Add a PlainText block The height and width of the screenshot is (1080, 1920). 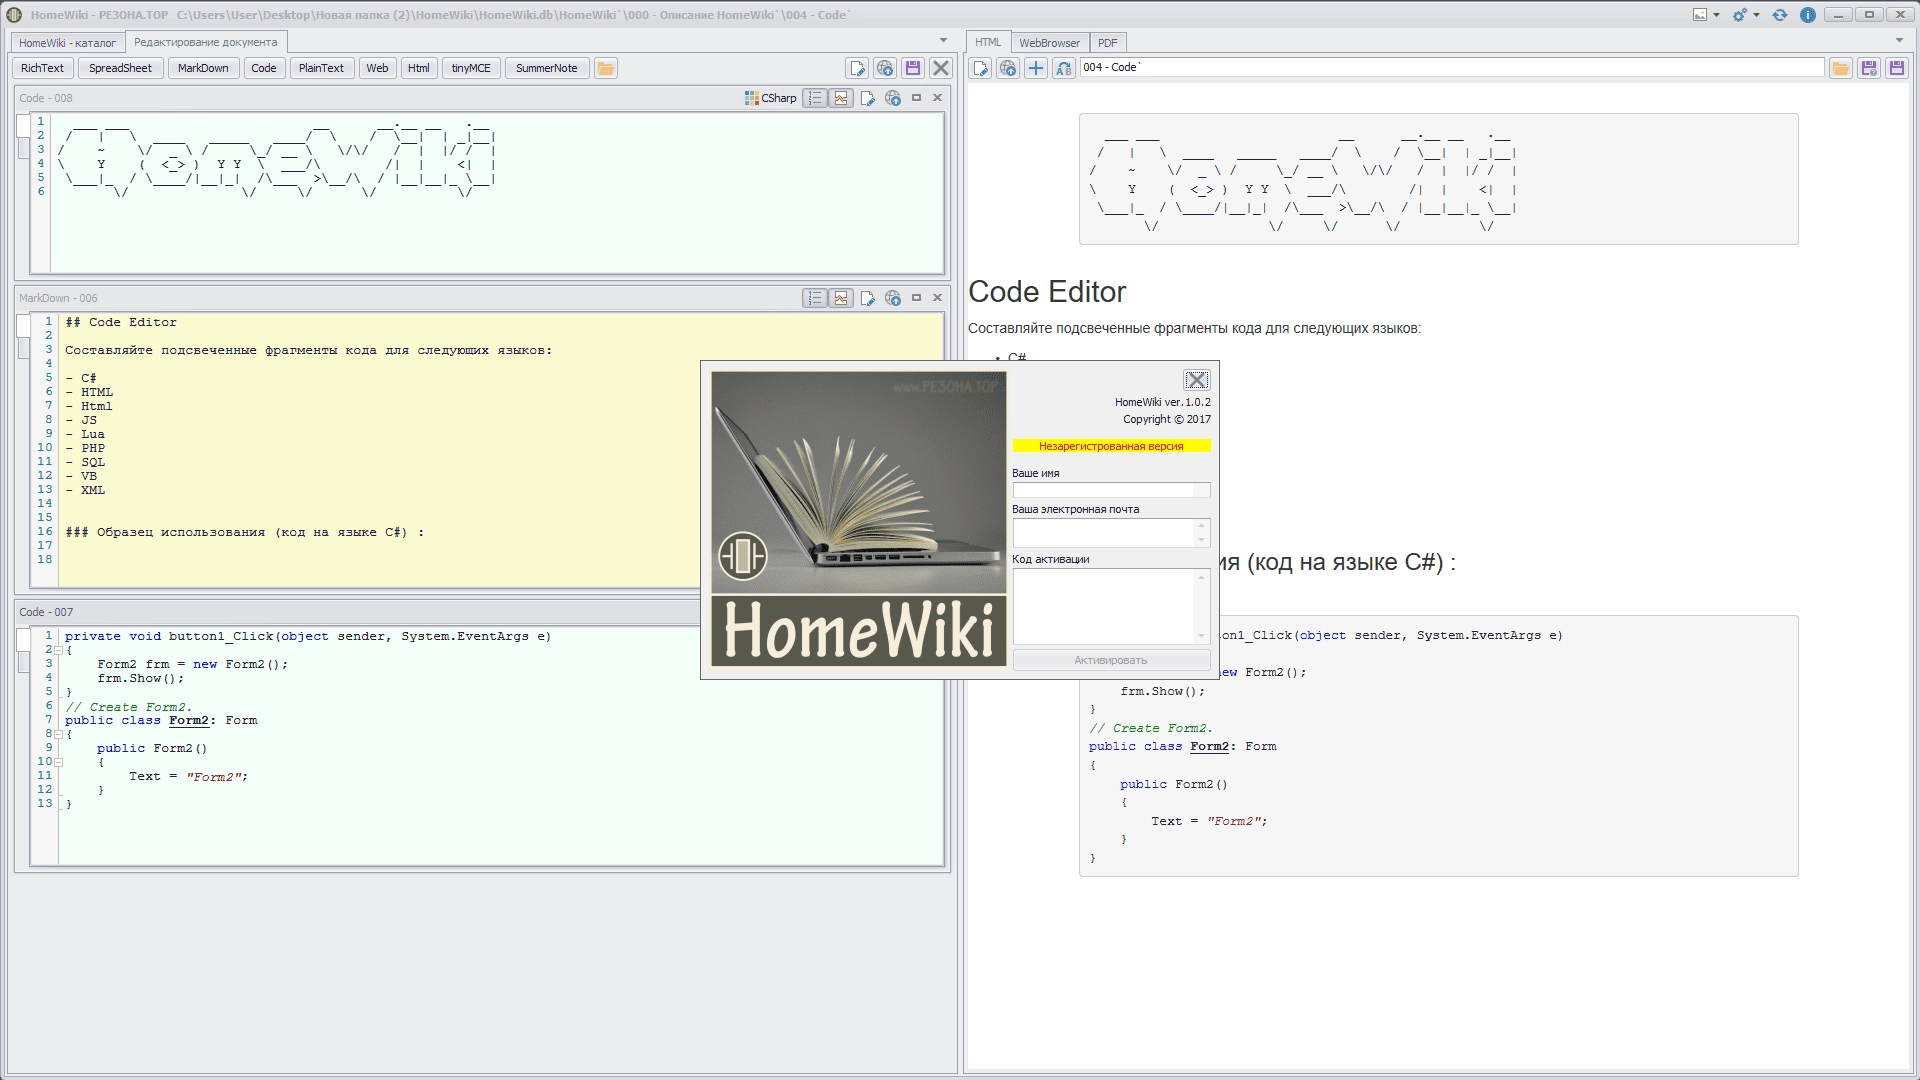[x=321, y=68]
